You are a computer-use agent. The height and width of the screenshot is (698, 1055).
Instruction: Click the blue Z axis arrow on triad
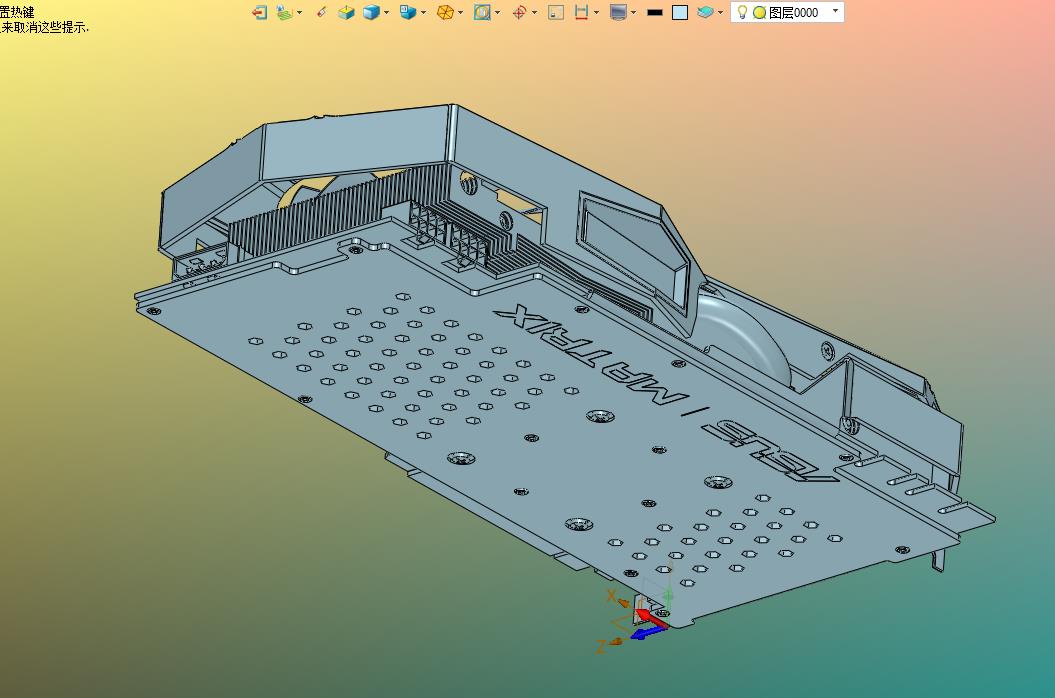coord(647,633)
